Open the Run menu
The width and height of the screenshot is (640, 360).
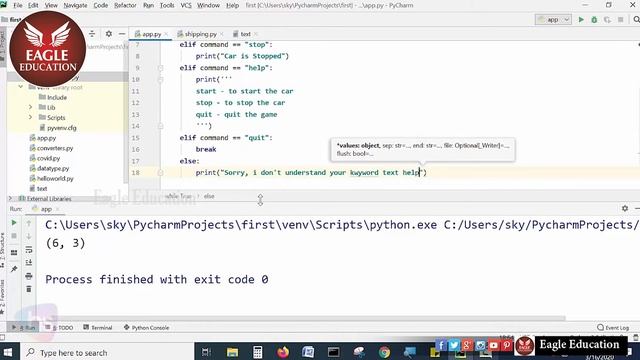149,5
